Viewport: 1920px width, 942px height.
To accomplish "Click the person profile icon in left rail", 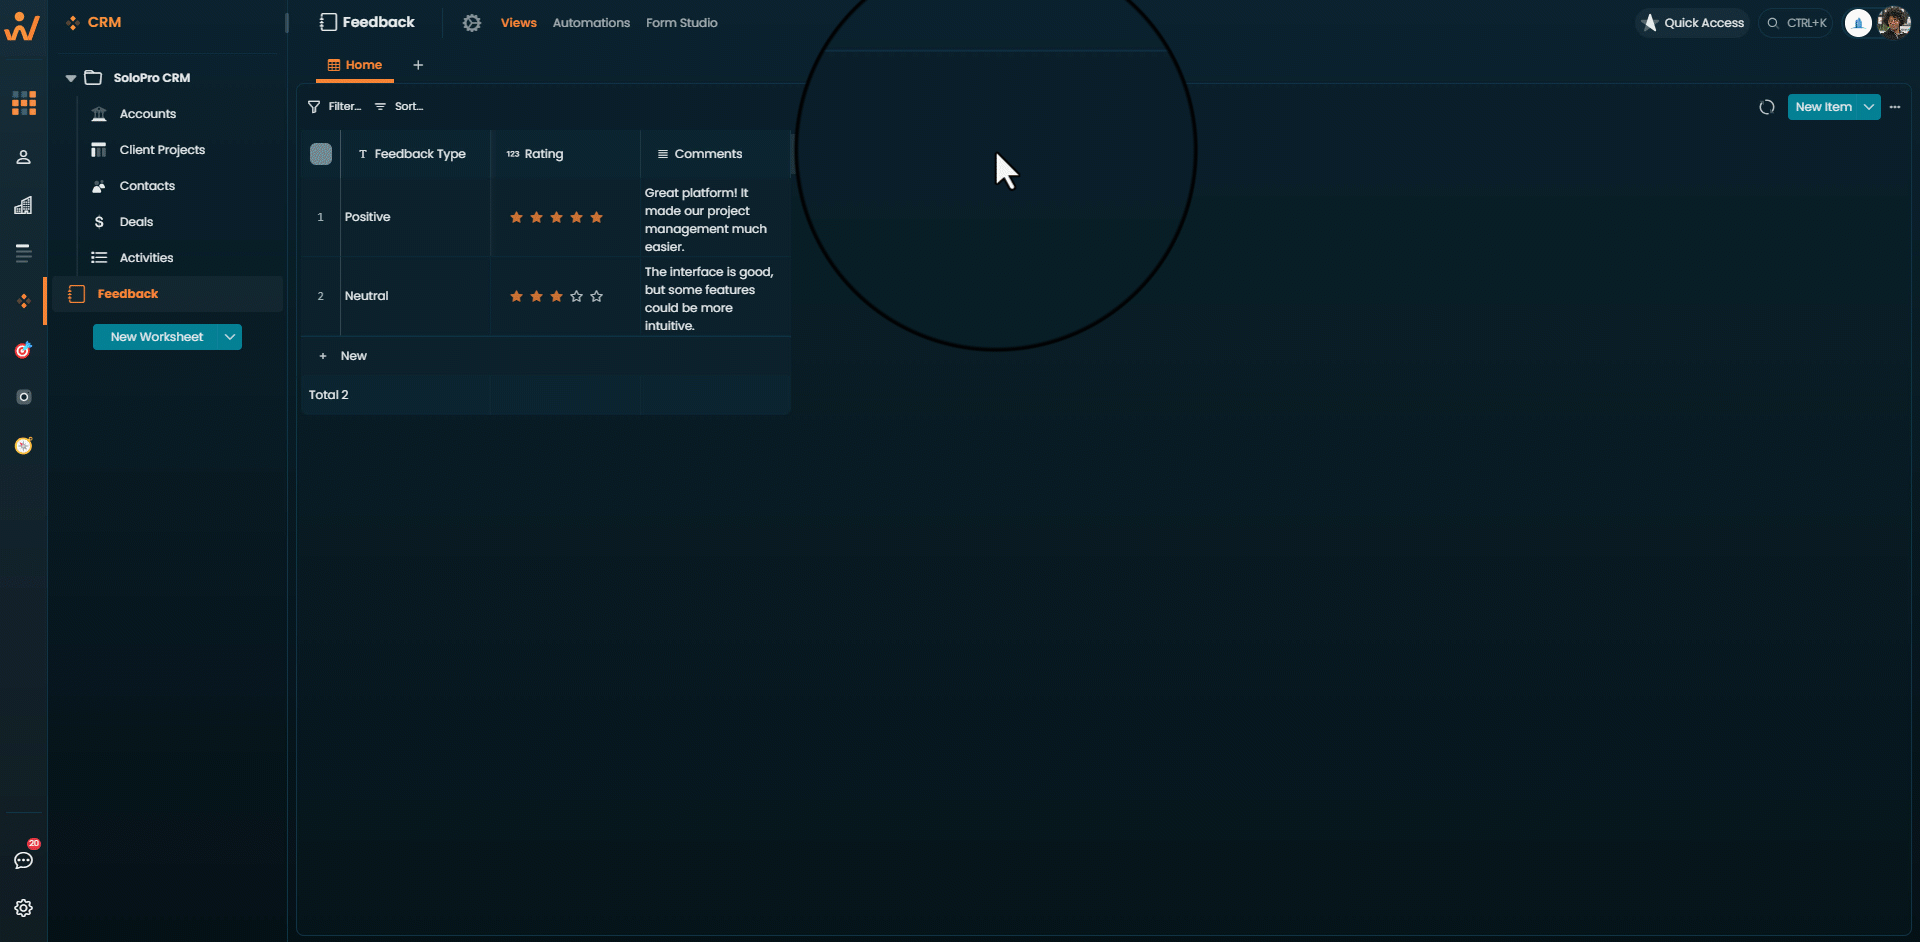I will coord(24,157).
